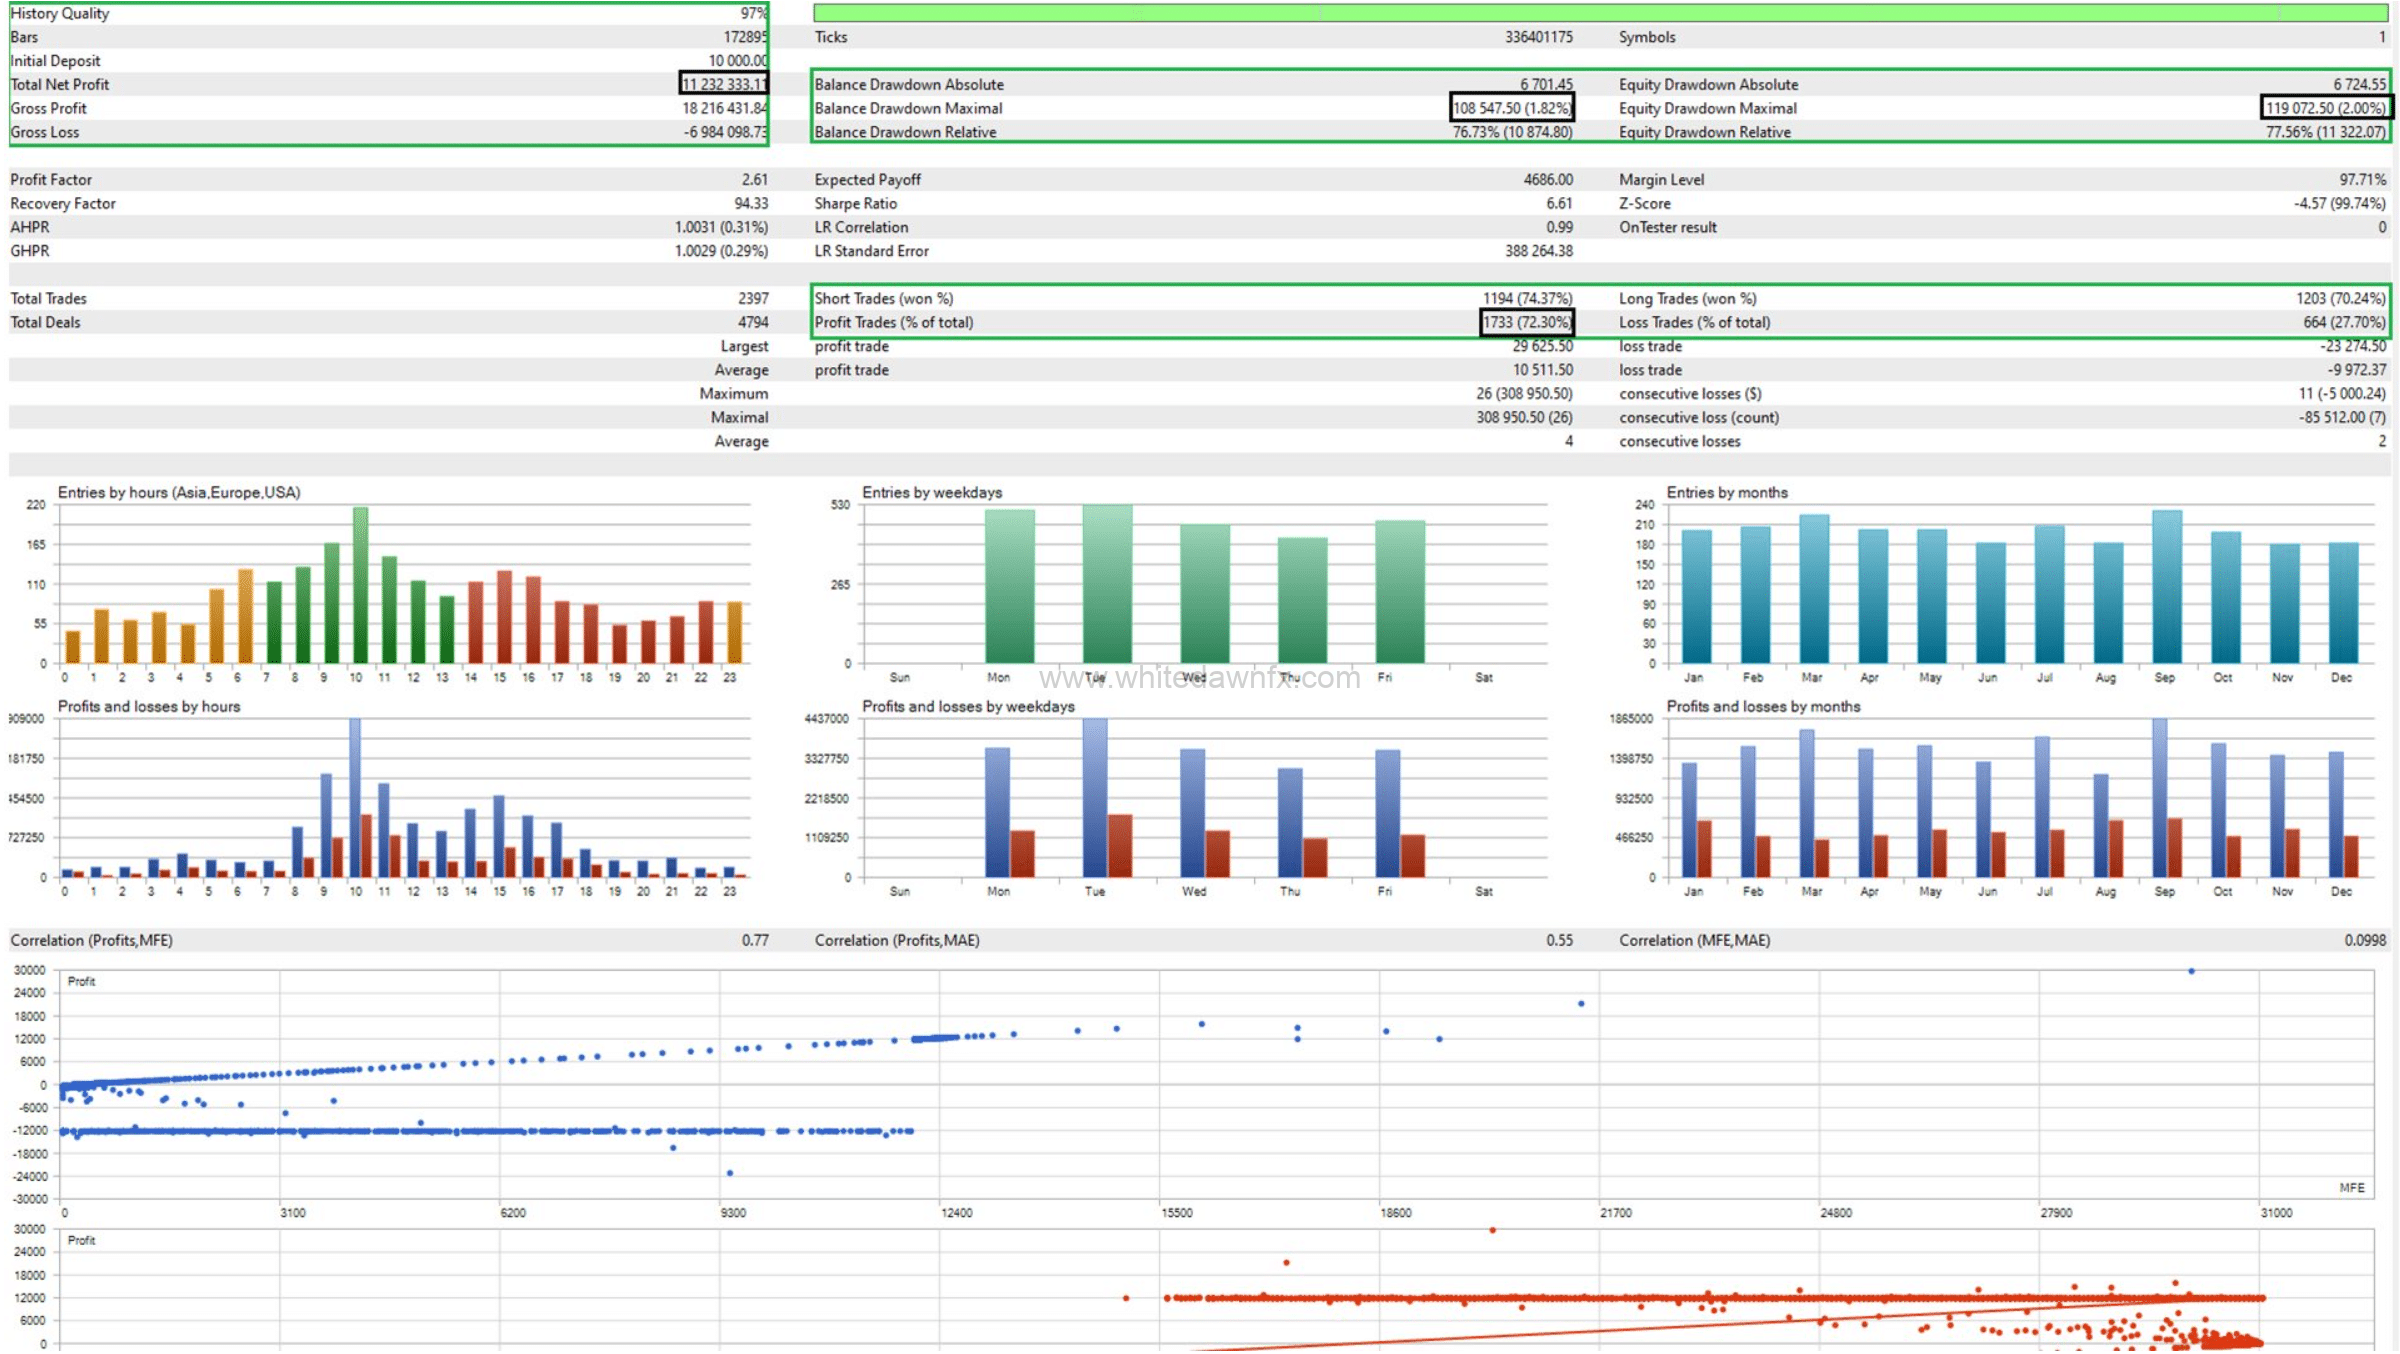This screenshot has height=1354, width=2400.
Task: Click the Sharpe Ratio label
Action: [x=856, y=203]
